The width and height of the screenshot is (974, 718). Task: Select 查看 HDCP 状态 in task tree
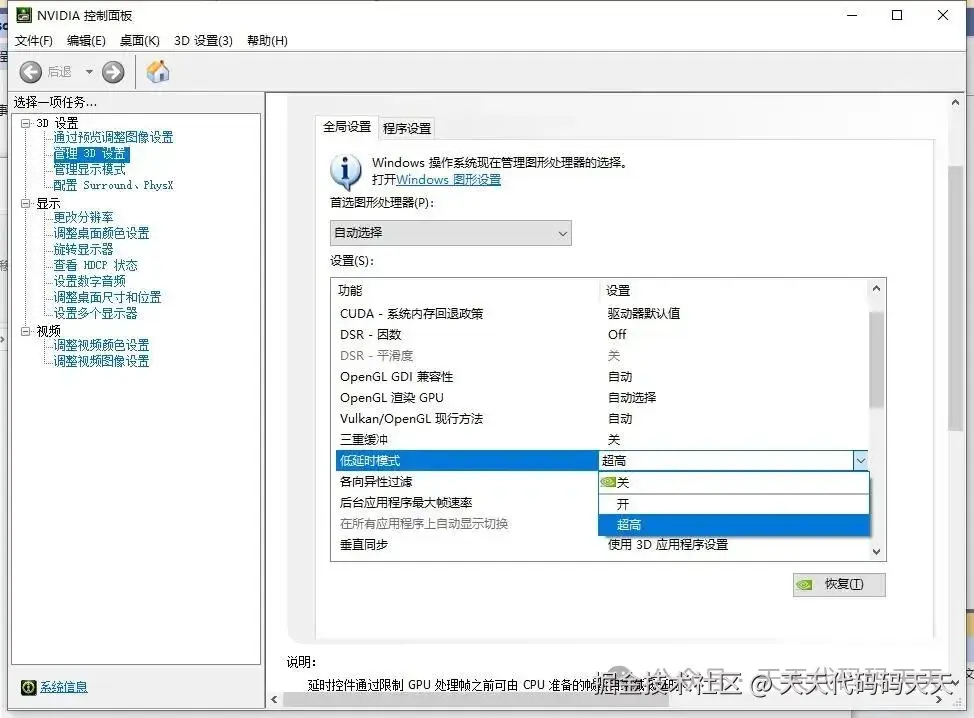pyautogui.click(x=96, y=265)
